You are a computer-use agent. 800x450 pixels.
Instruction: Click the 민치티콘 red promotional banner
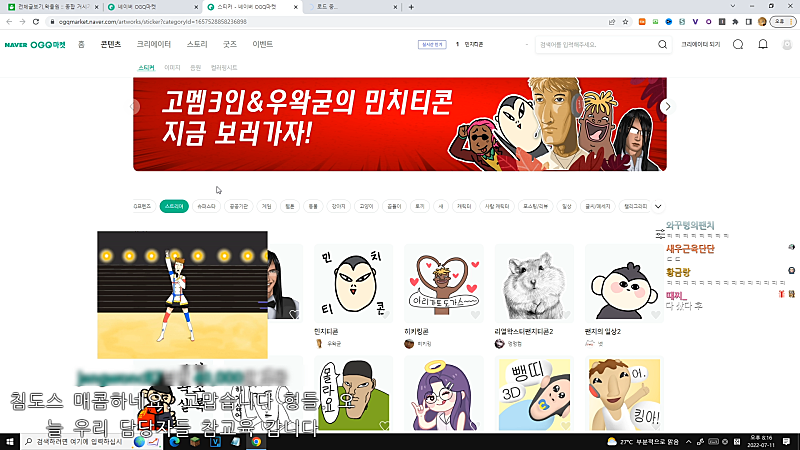tap(400, 124)
